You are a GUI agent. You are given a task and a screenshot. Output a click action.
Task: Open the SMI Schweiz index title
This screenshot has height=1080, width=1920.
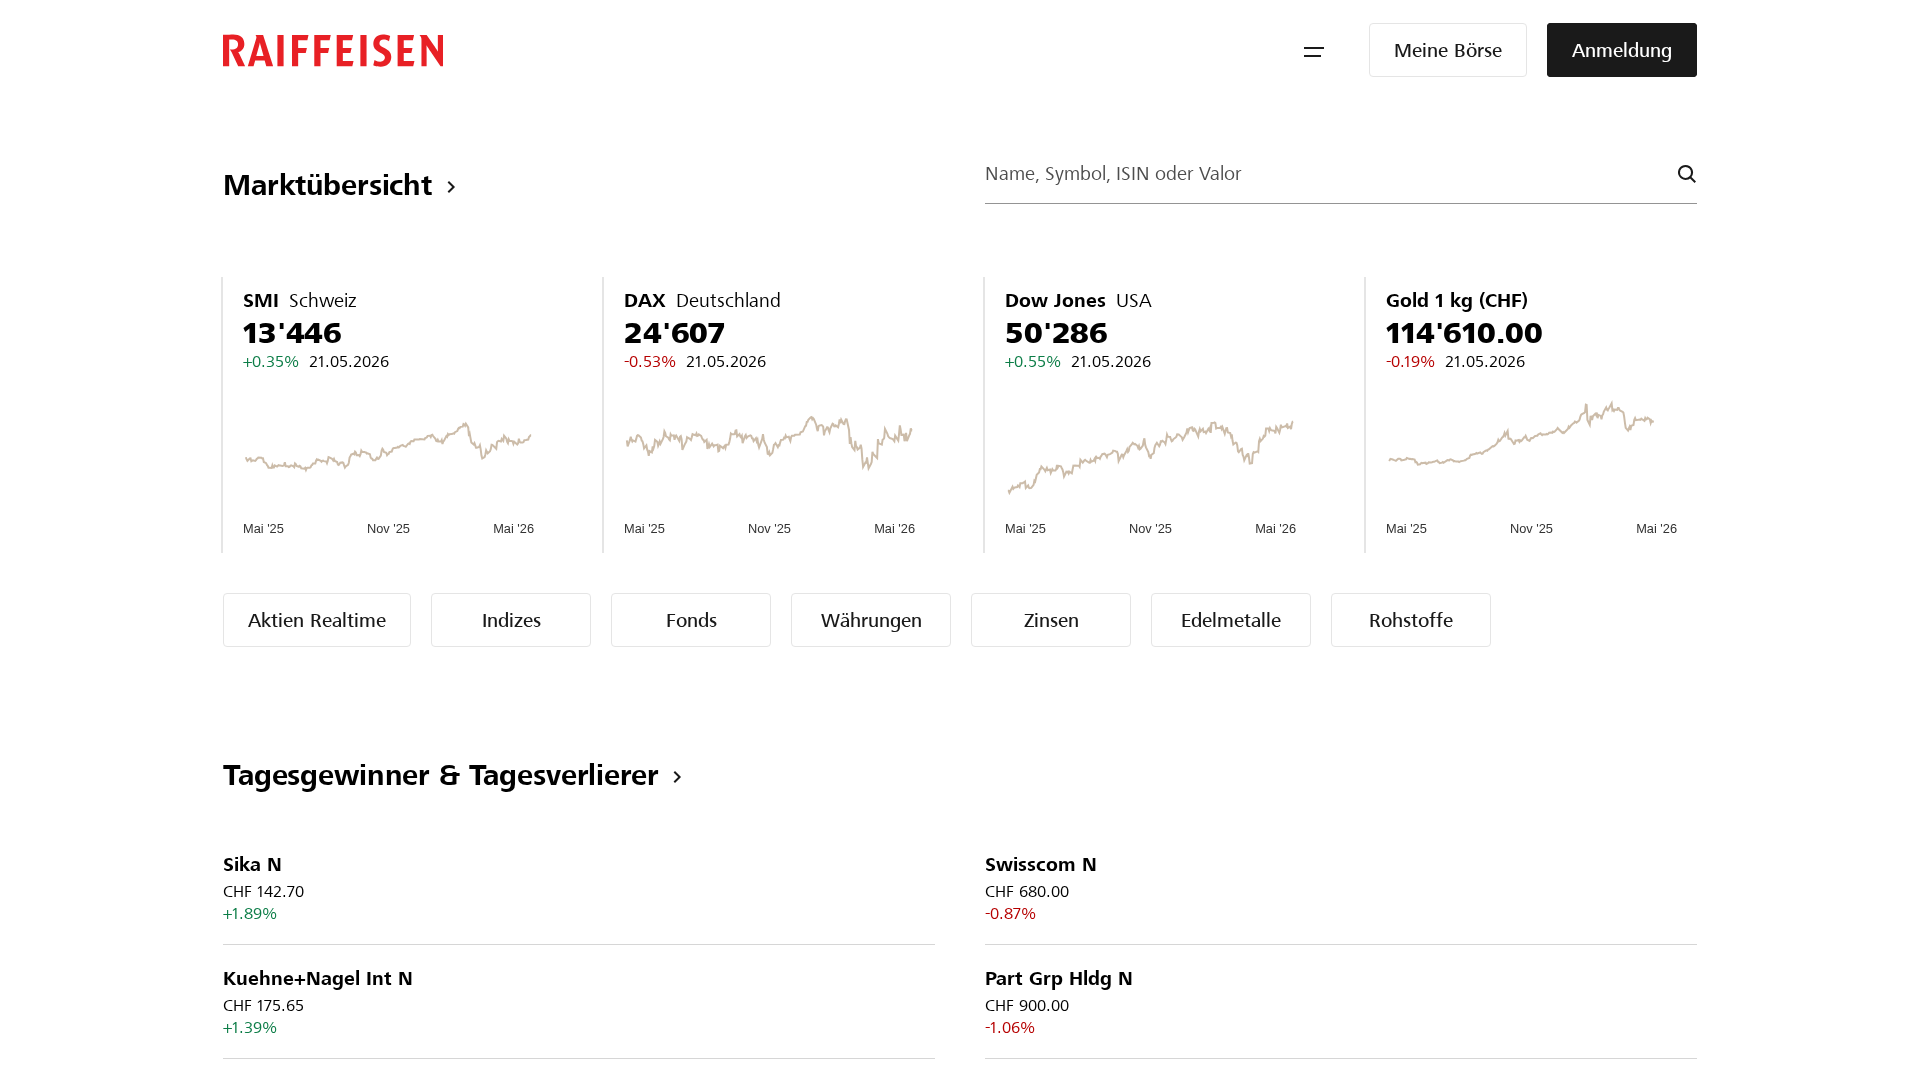tap(300, 301)
